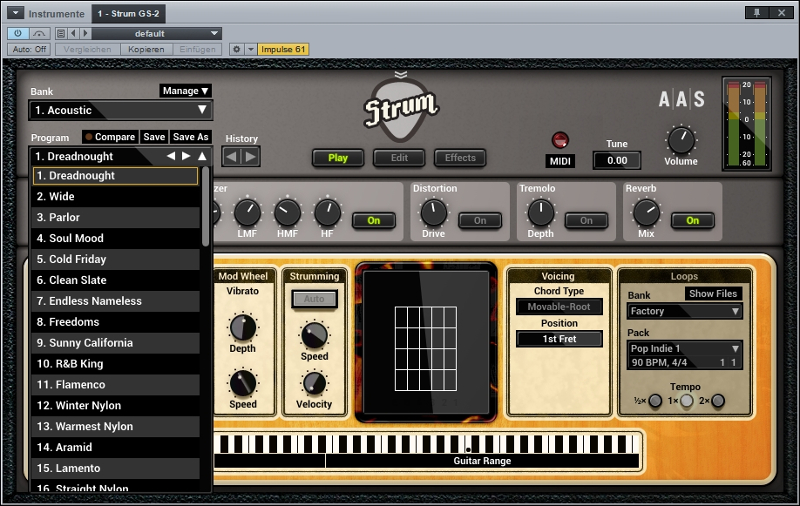Select the 2x tempo radio button
The width and height of the screenshot is (800, 506).
pyautogui.click(x=718, y=401)
